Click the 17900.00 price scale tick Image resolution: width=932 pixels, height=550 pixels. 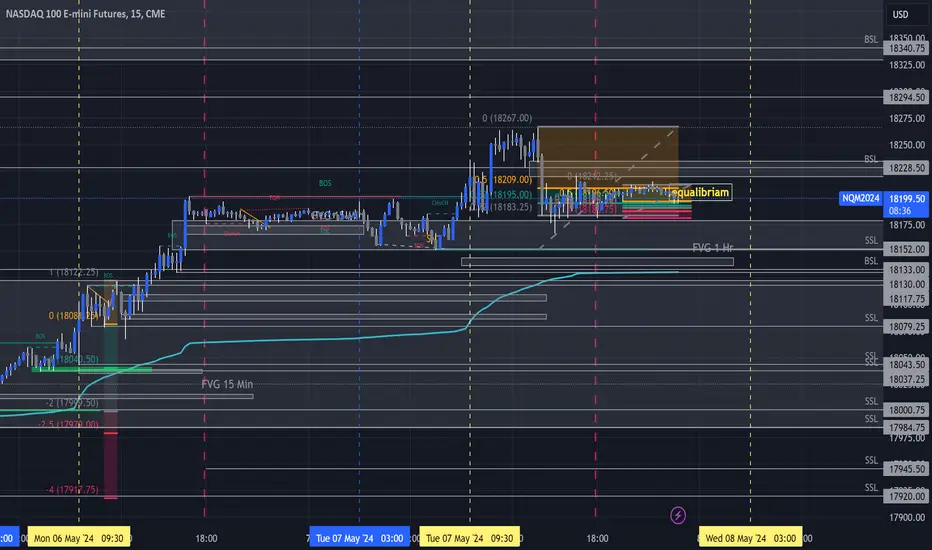click(x=906, y=517)
